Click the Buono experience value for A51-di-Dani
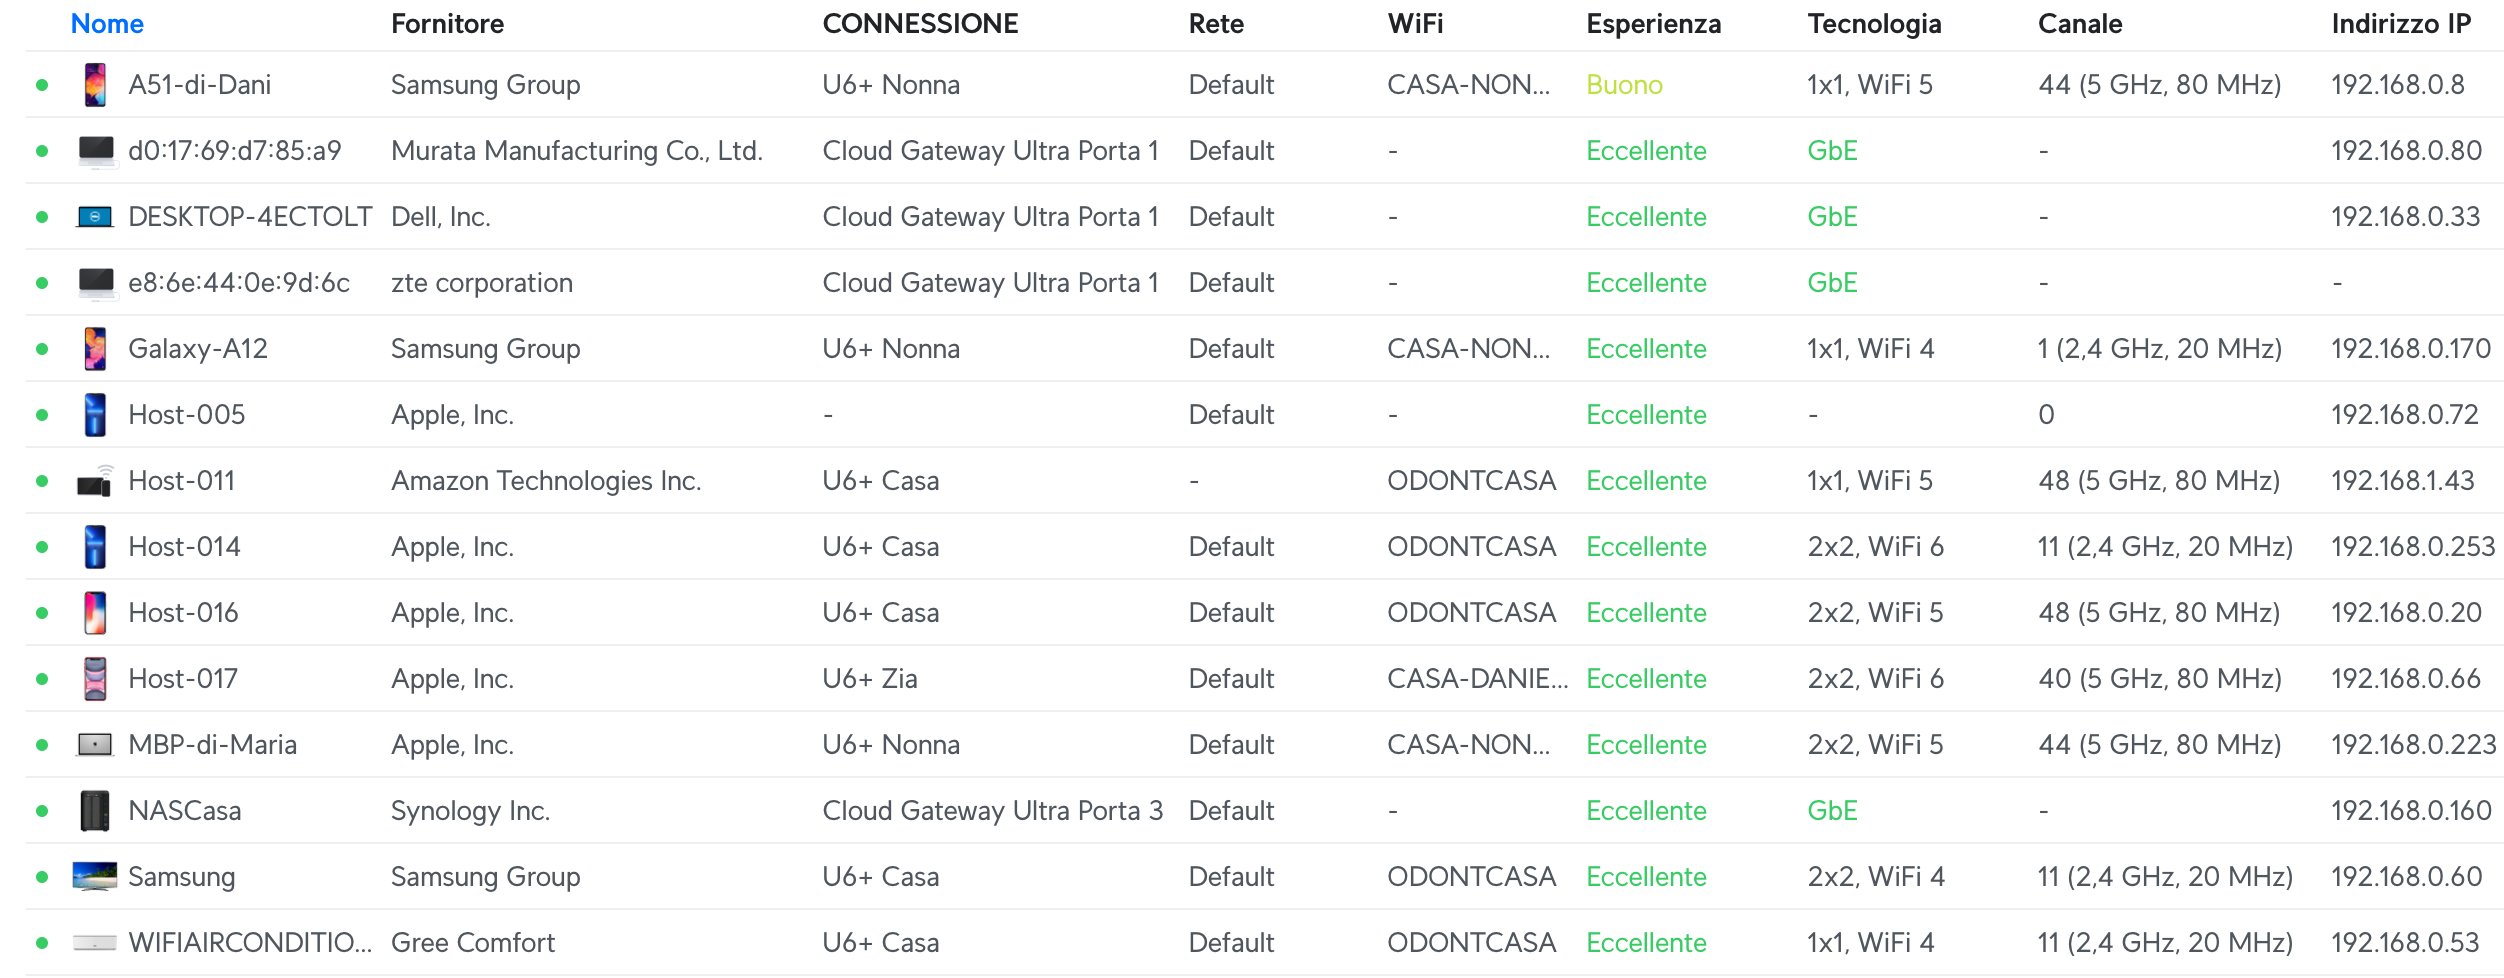 1624,85
